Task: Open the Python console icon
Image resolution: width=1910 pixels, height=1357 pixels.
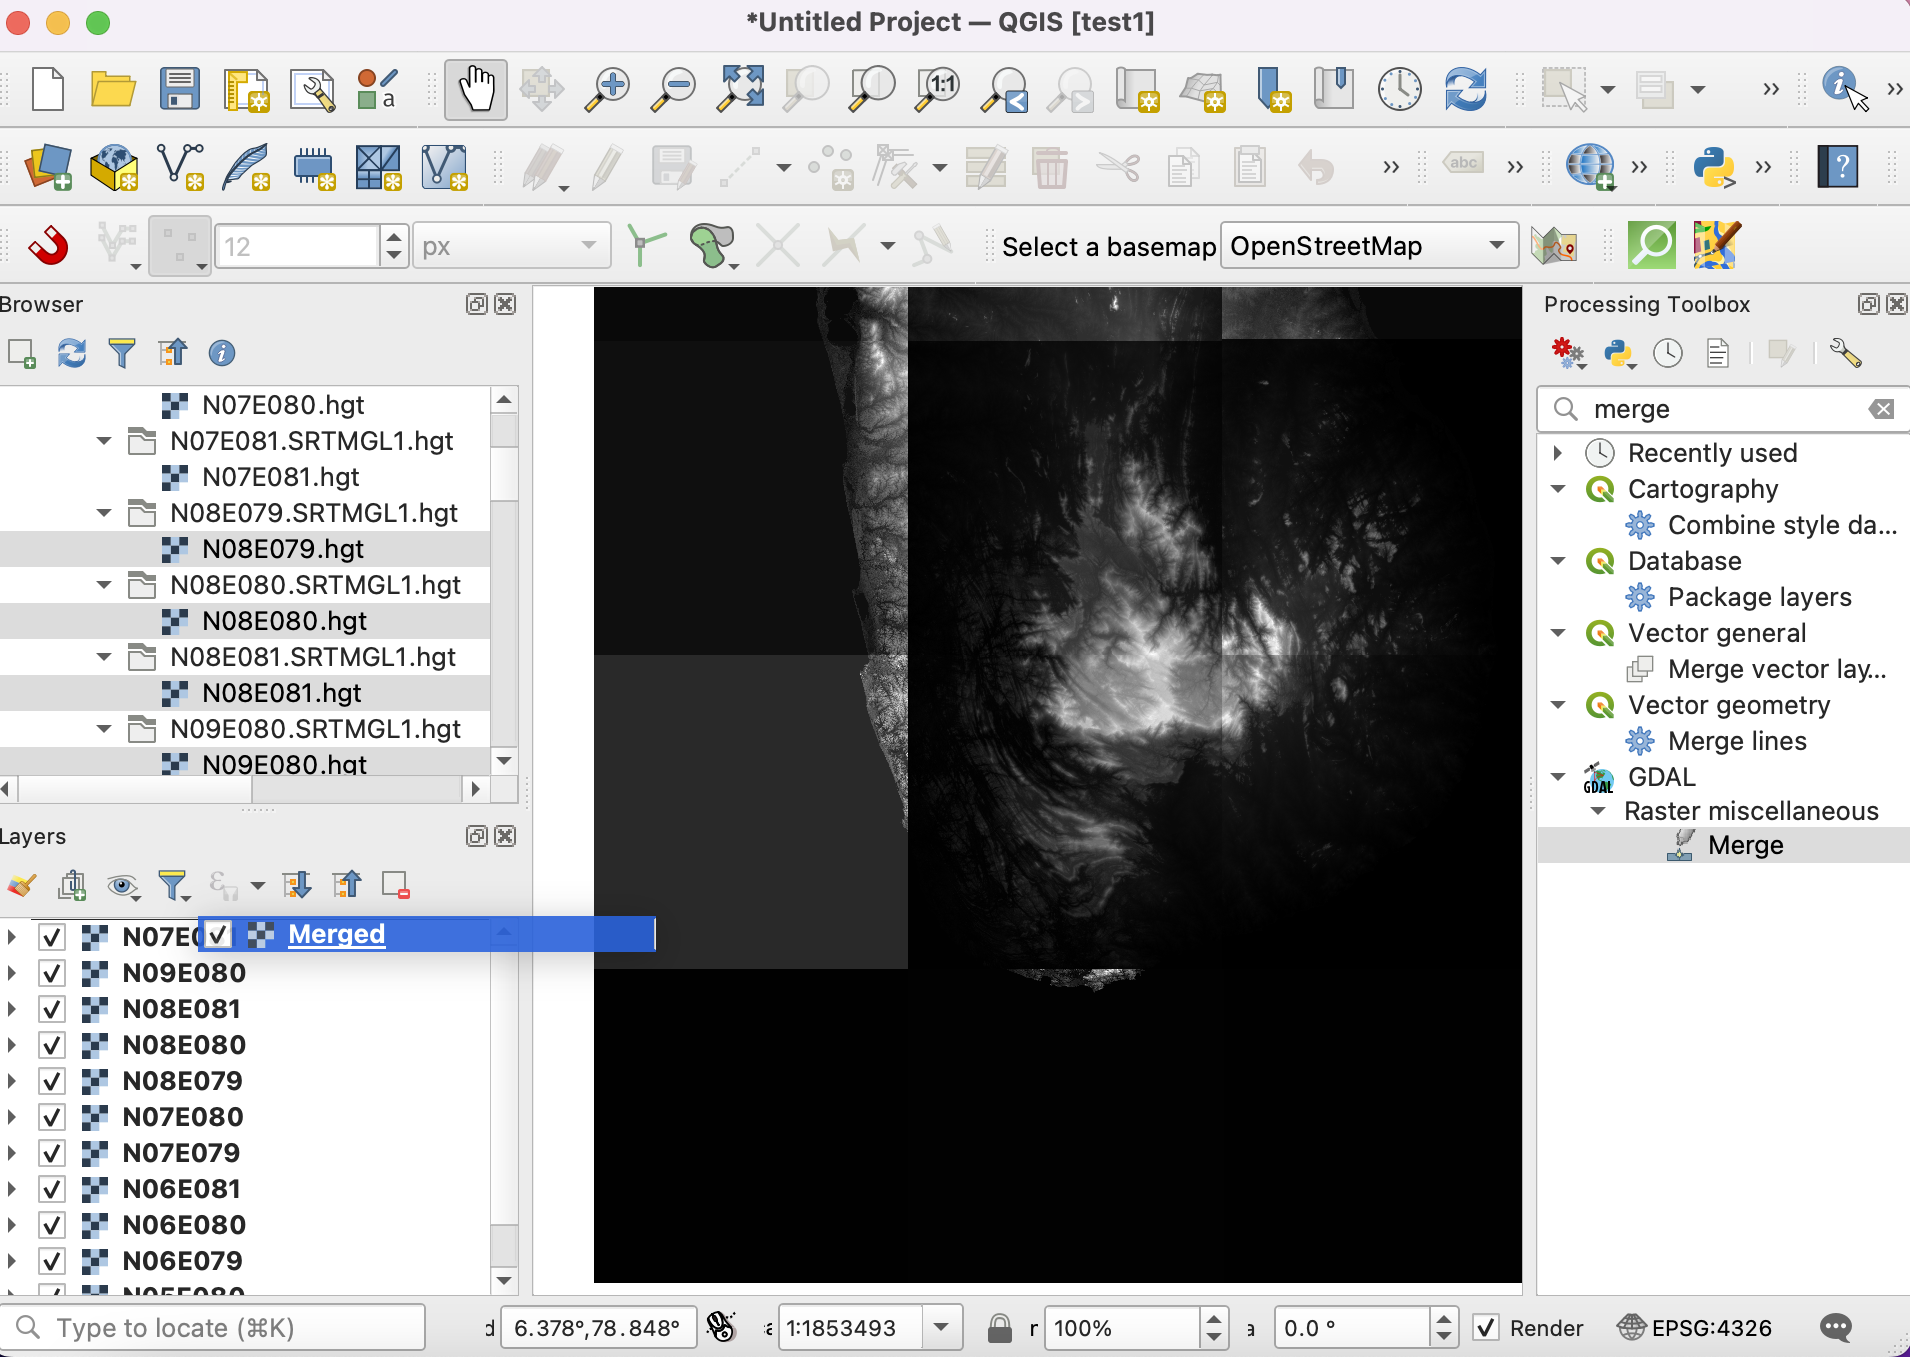Action: (x=1713, y=167)
